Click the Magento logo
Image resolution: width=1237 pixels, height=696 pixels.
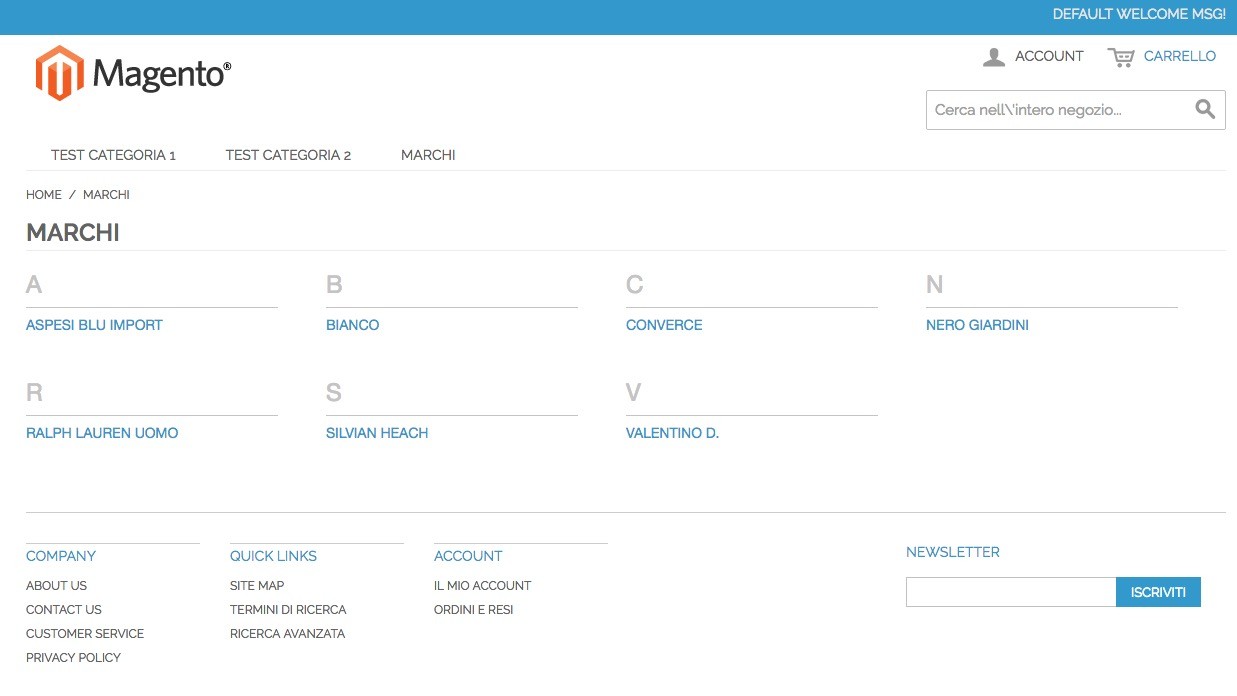click(x=133, y=73)
